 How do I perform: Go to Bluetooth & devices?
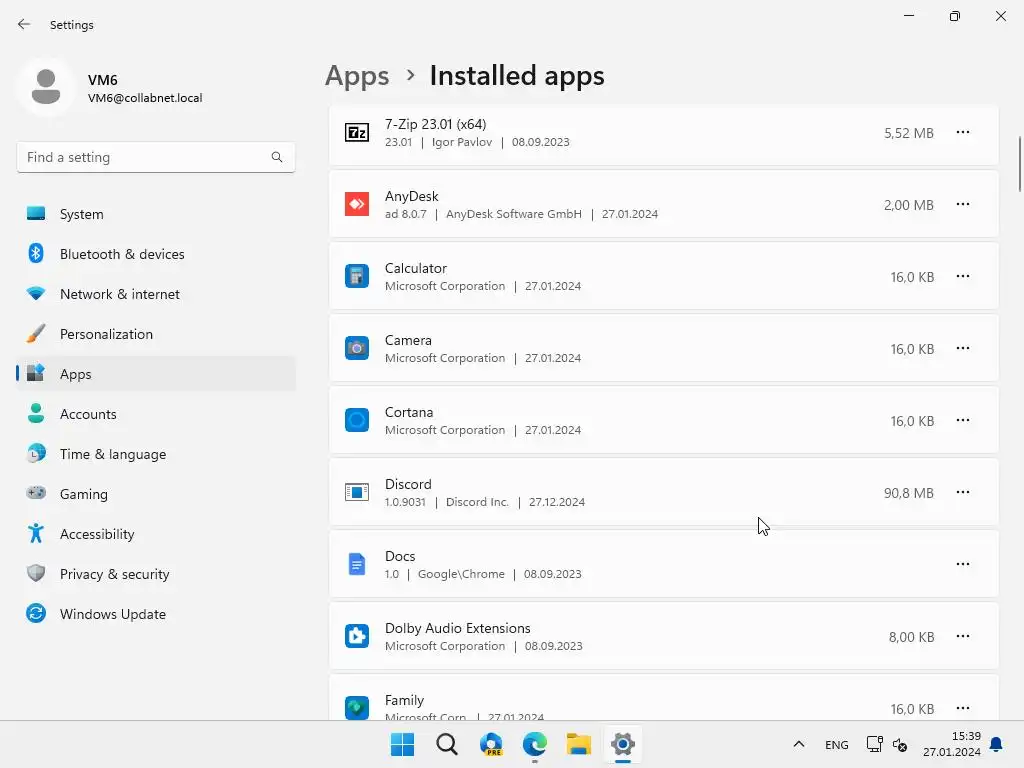pos(155,254)
